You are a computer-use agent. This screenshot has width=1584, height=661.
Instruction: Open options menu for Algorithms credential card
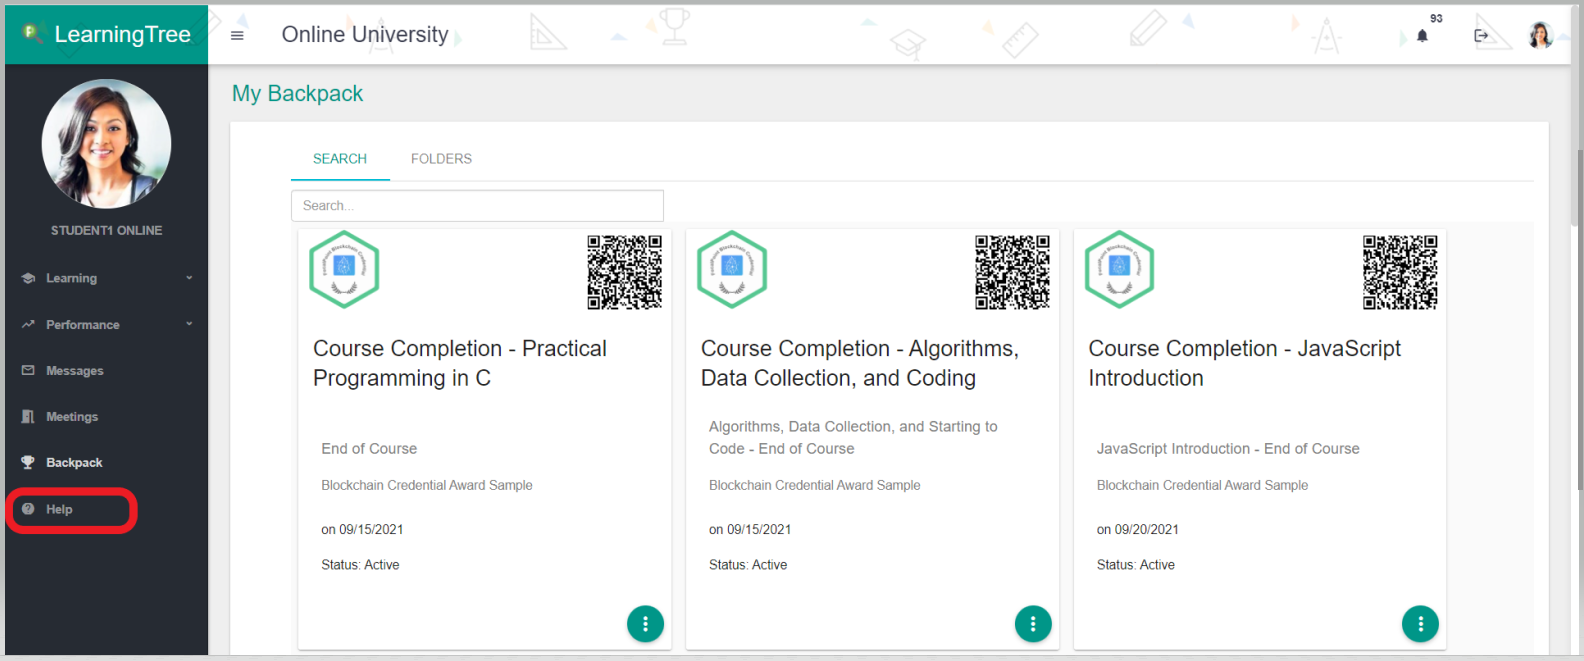1032,624
